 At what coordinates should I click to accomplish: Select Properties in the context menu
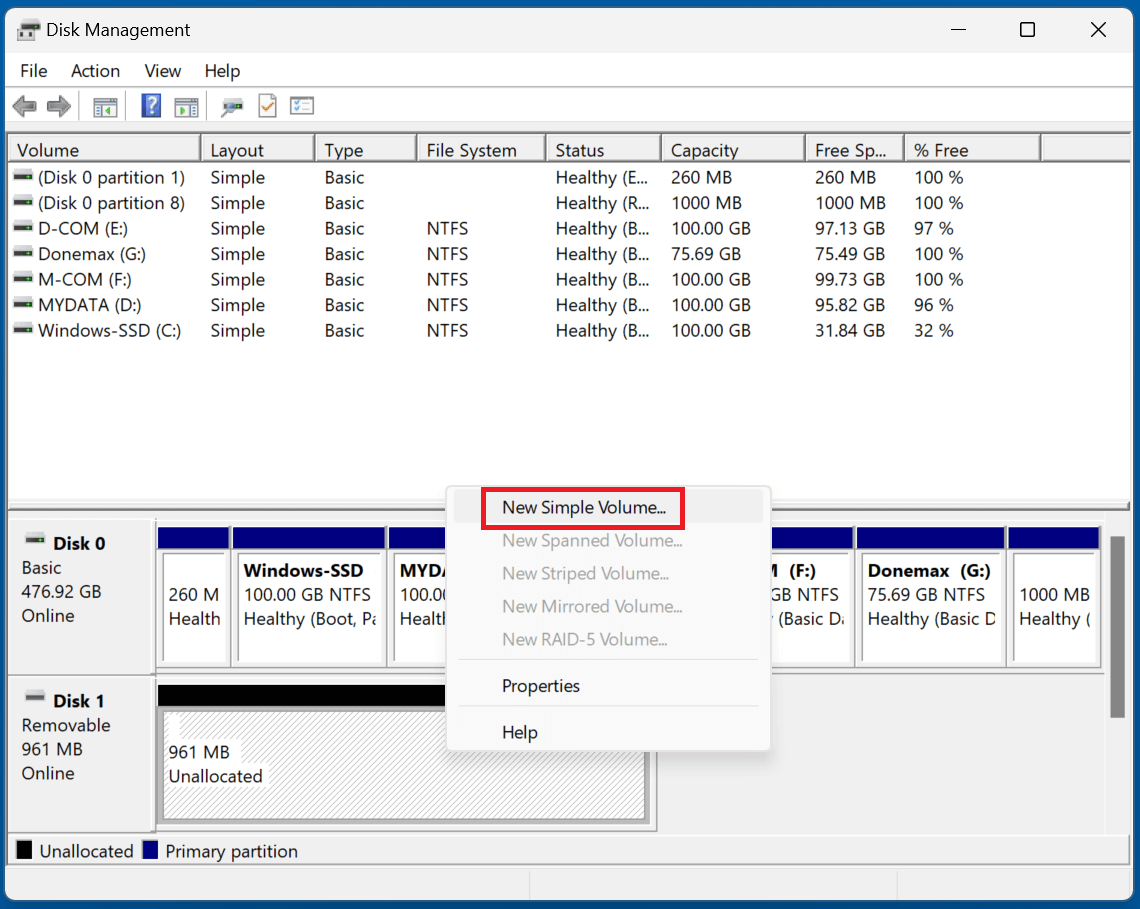[x=540, y=686]
